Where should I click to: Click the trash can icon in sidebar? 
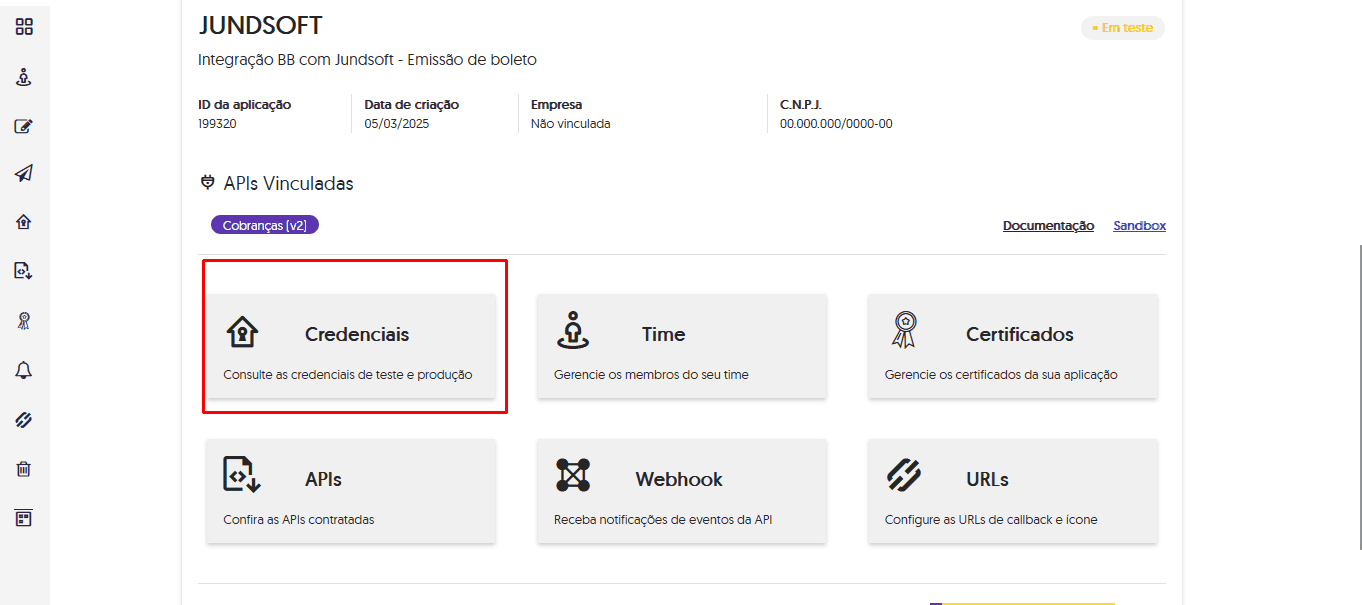pyautogui.click(x=24, y=468)
